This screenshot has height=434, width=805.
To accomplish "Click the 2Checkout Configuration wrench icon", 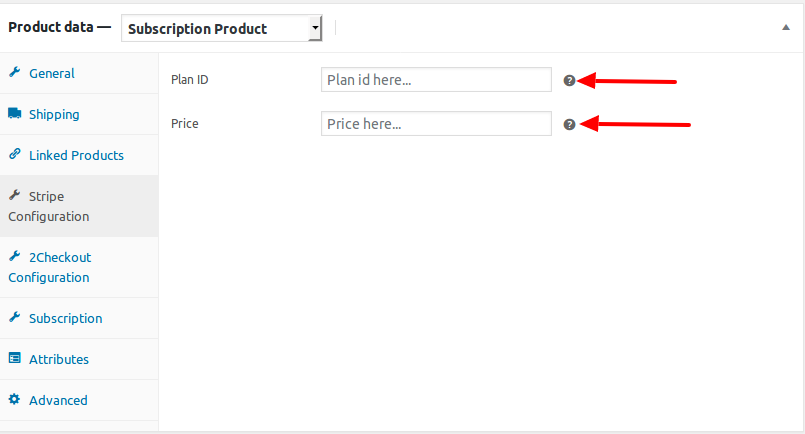I will coord(15,256).
